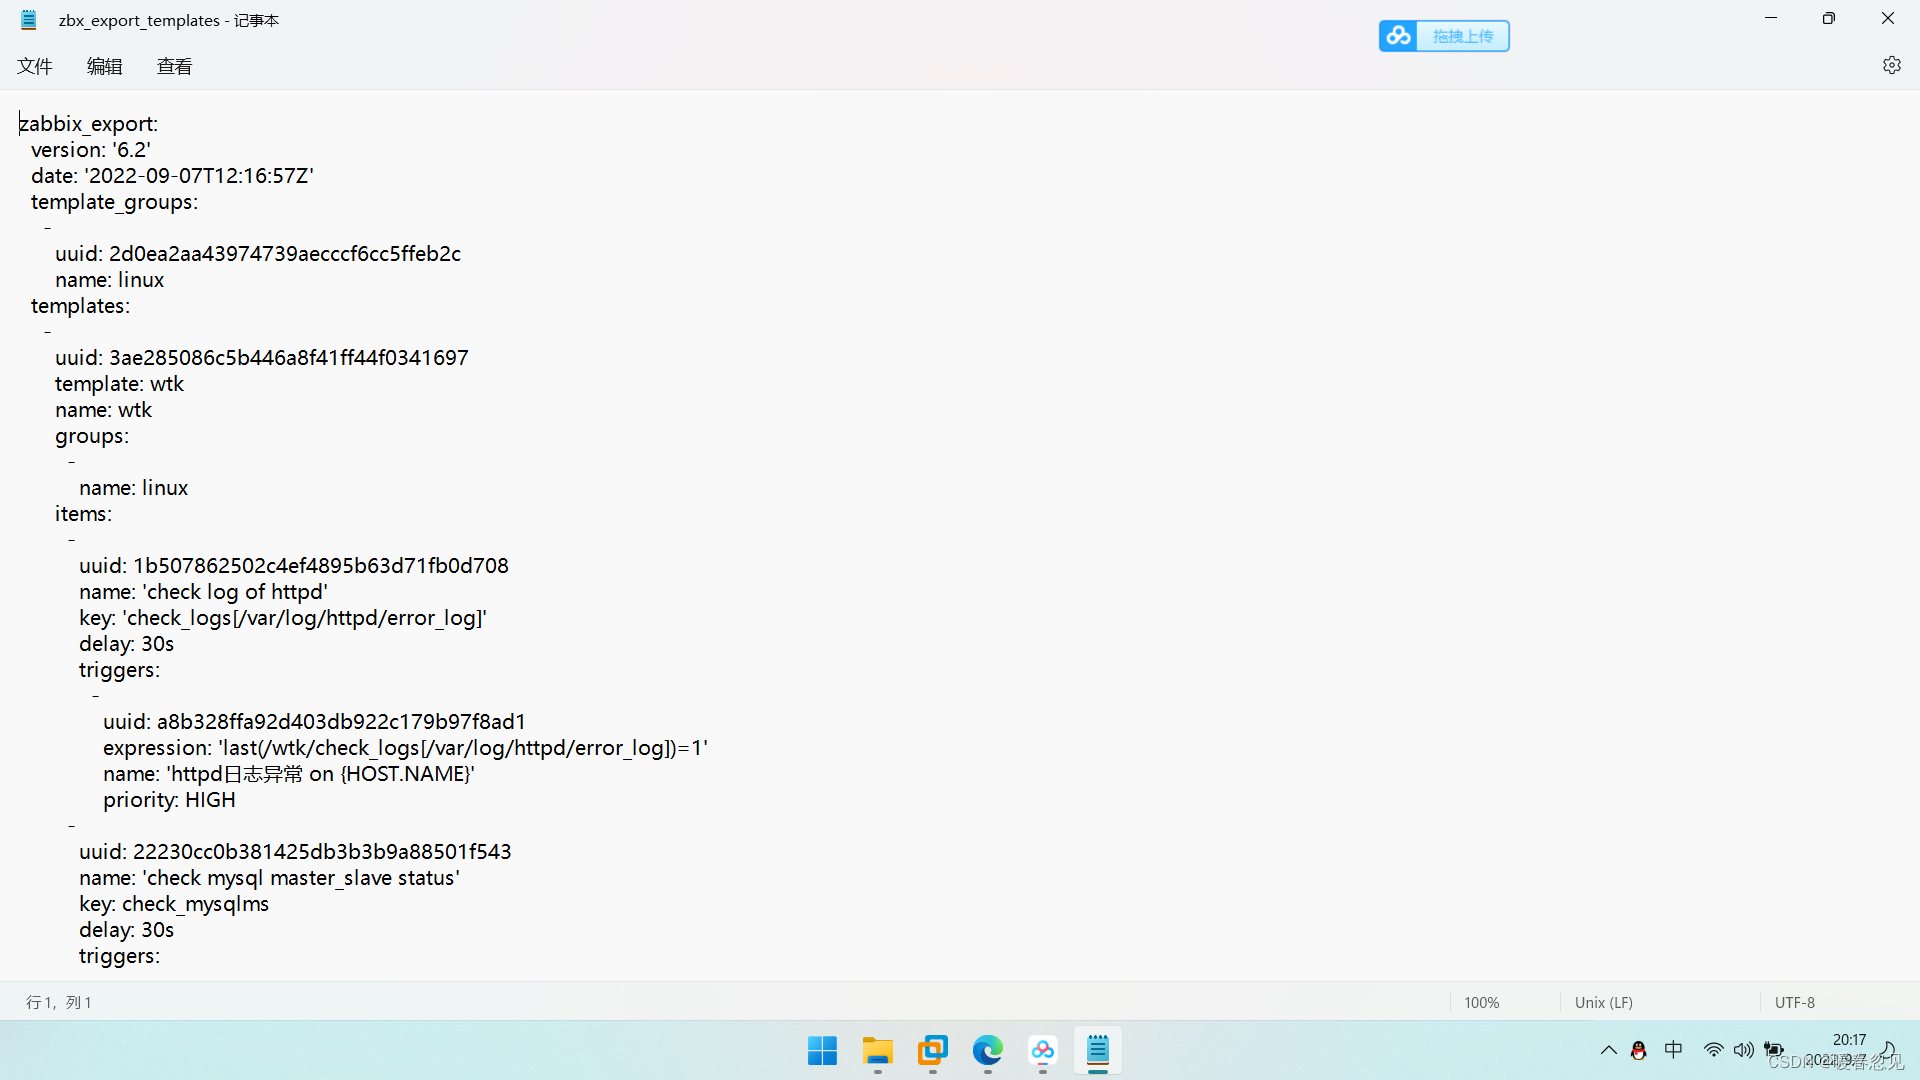This screenshot has height=1080, width=1920.
Task: Click UTF-8 encoding indicator
Action: point(1795,1002)
